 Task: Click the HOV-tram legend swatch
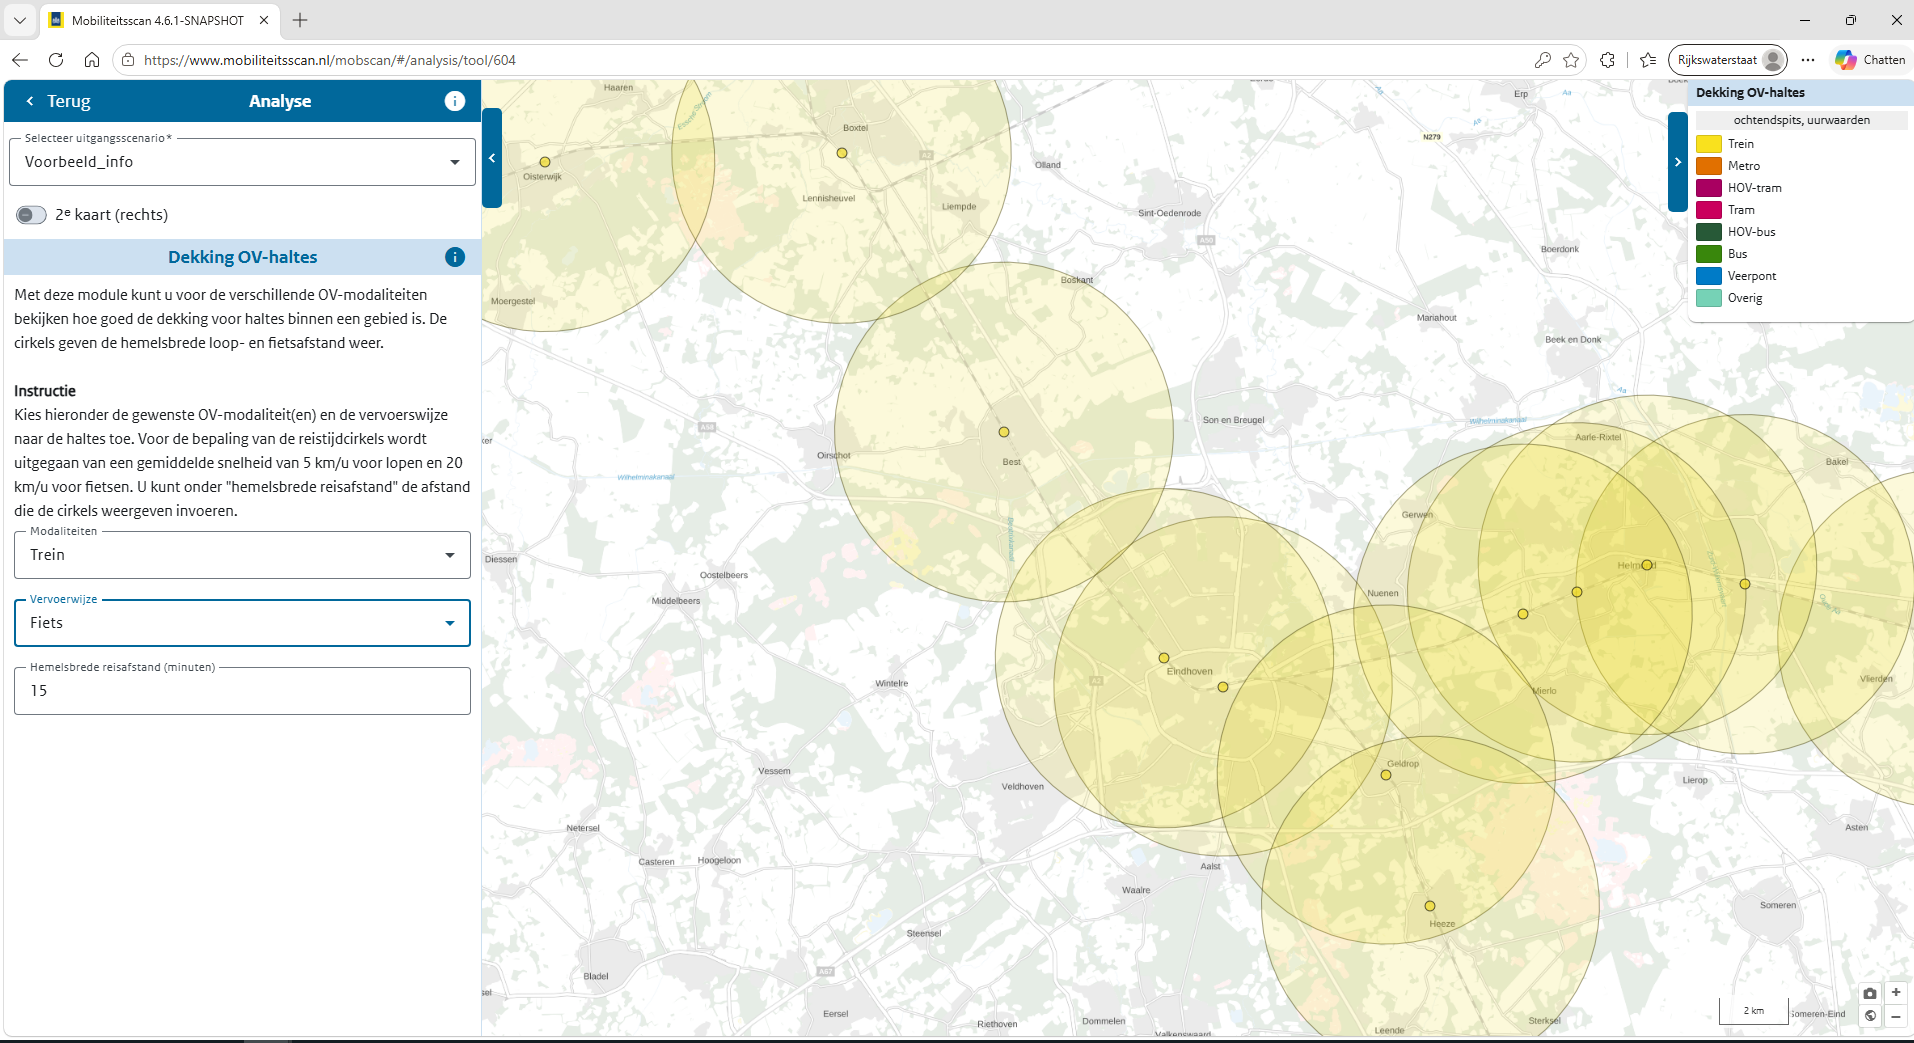(1709, 188)
